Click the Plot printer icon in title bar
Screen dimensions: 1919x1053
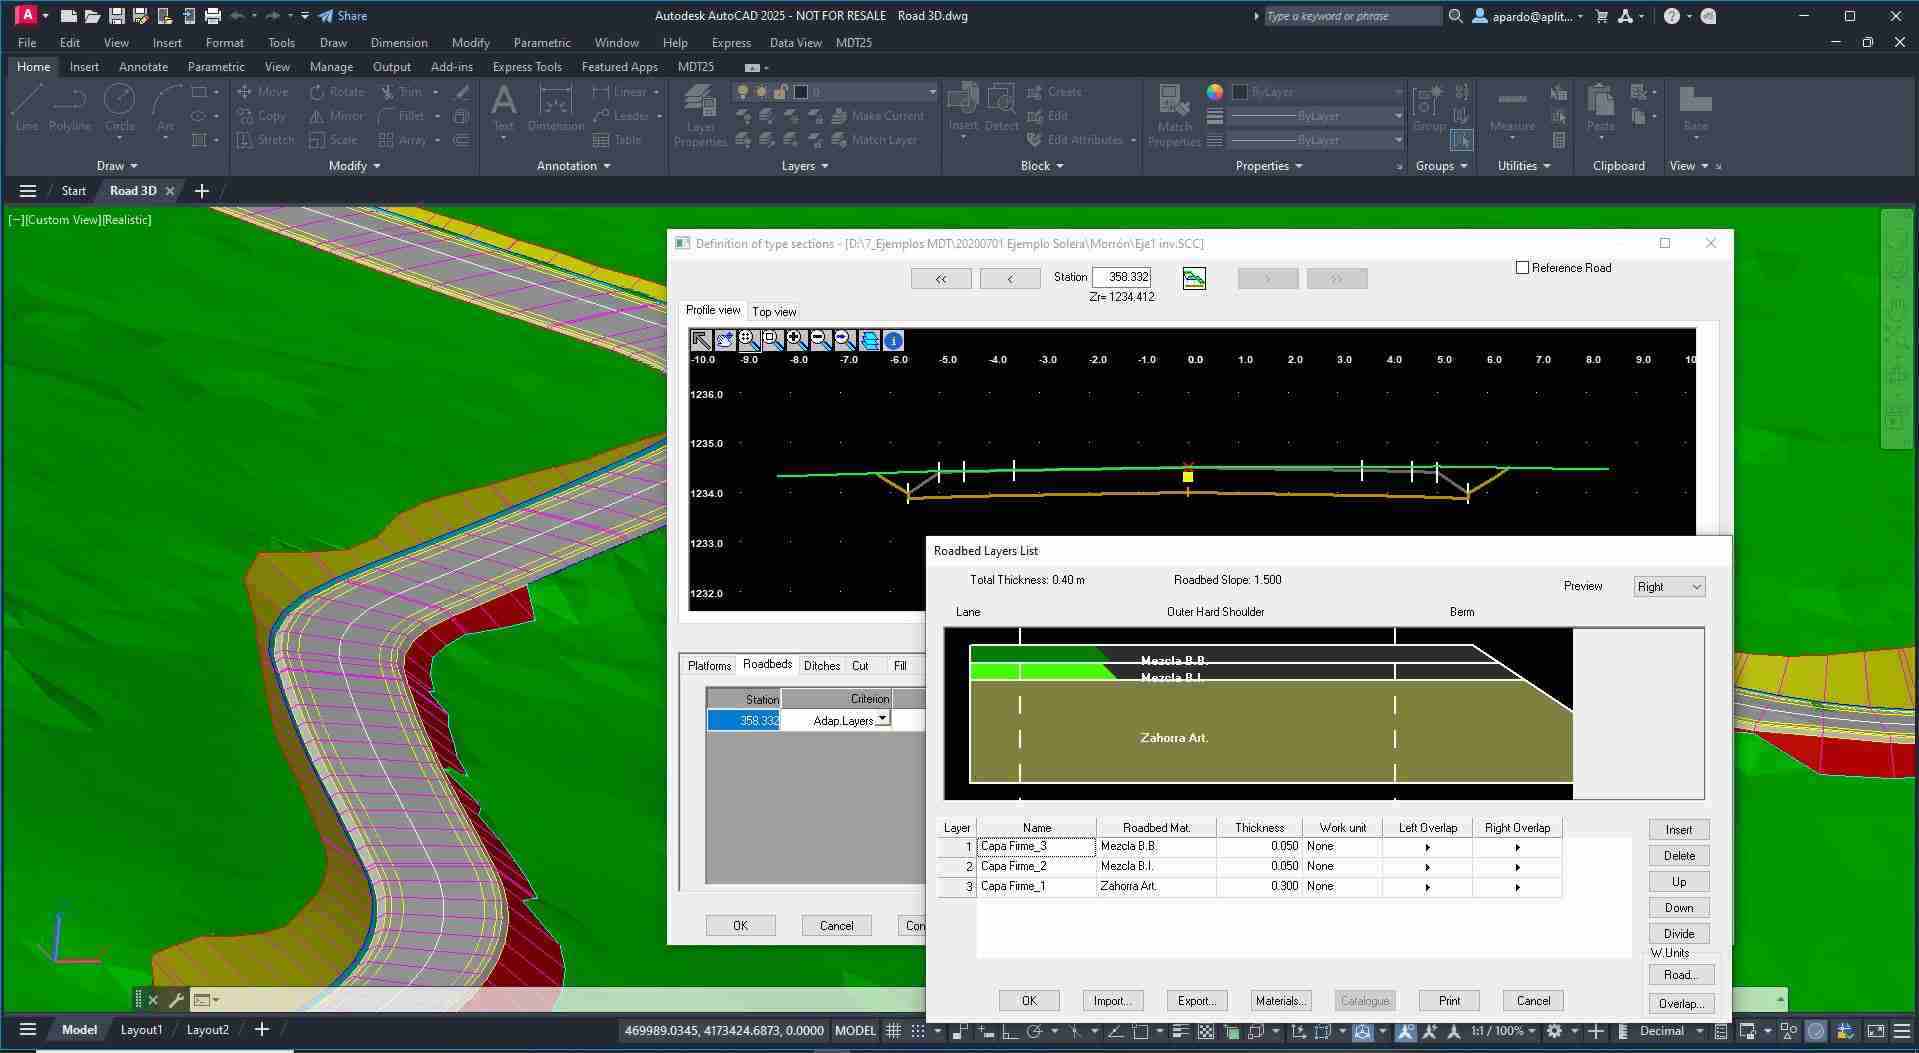coord(212,16)
